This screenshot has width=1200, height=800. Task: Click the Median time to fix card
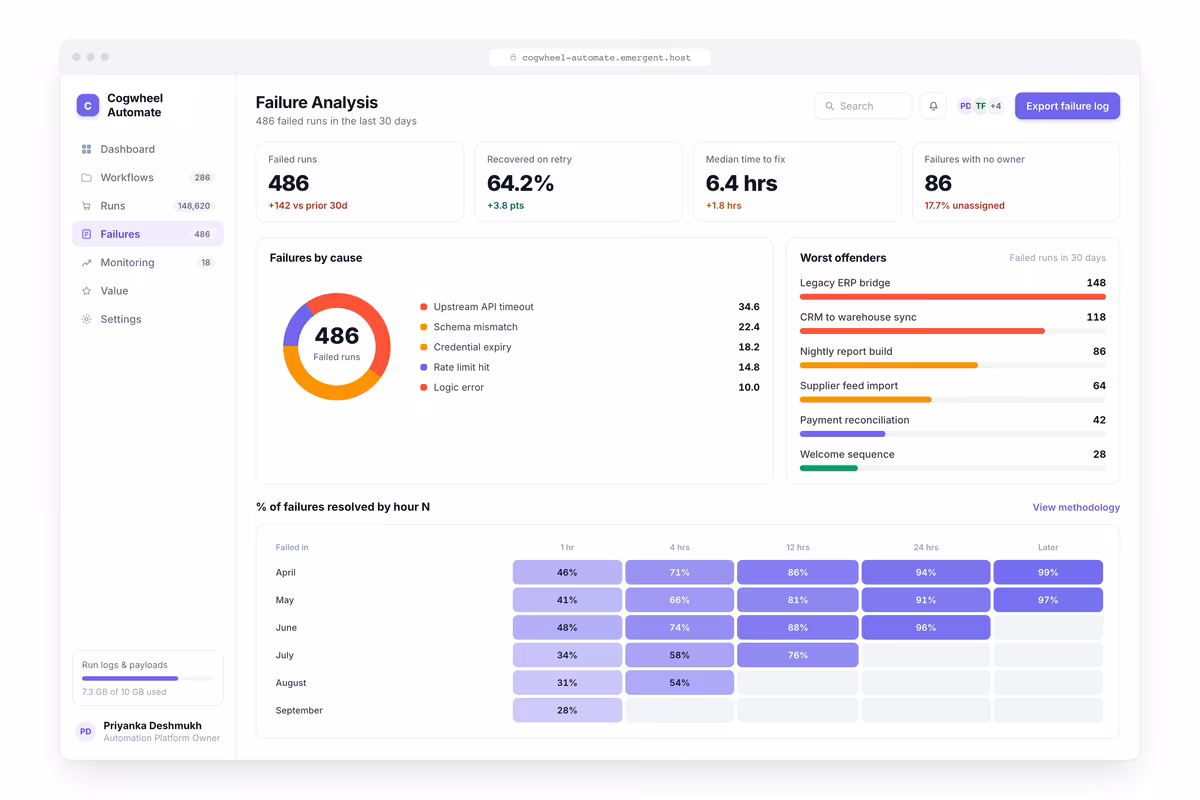tap(797, 182)
